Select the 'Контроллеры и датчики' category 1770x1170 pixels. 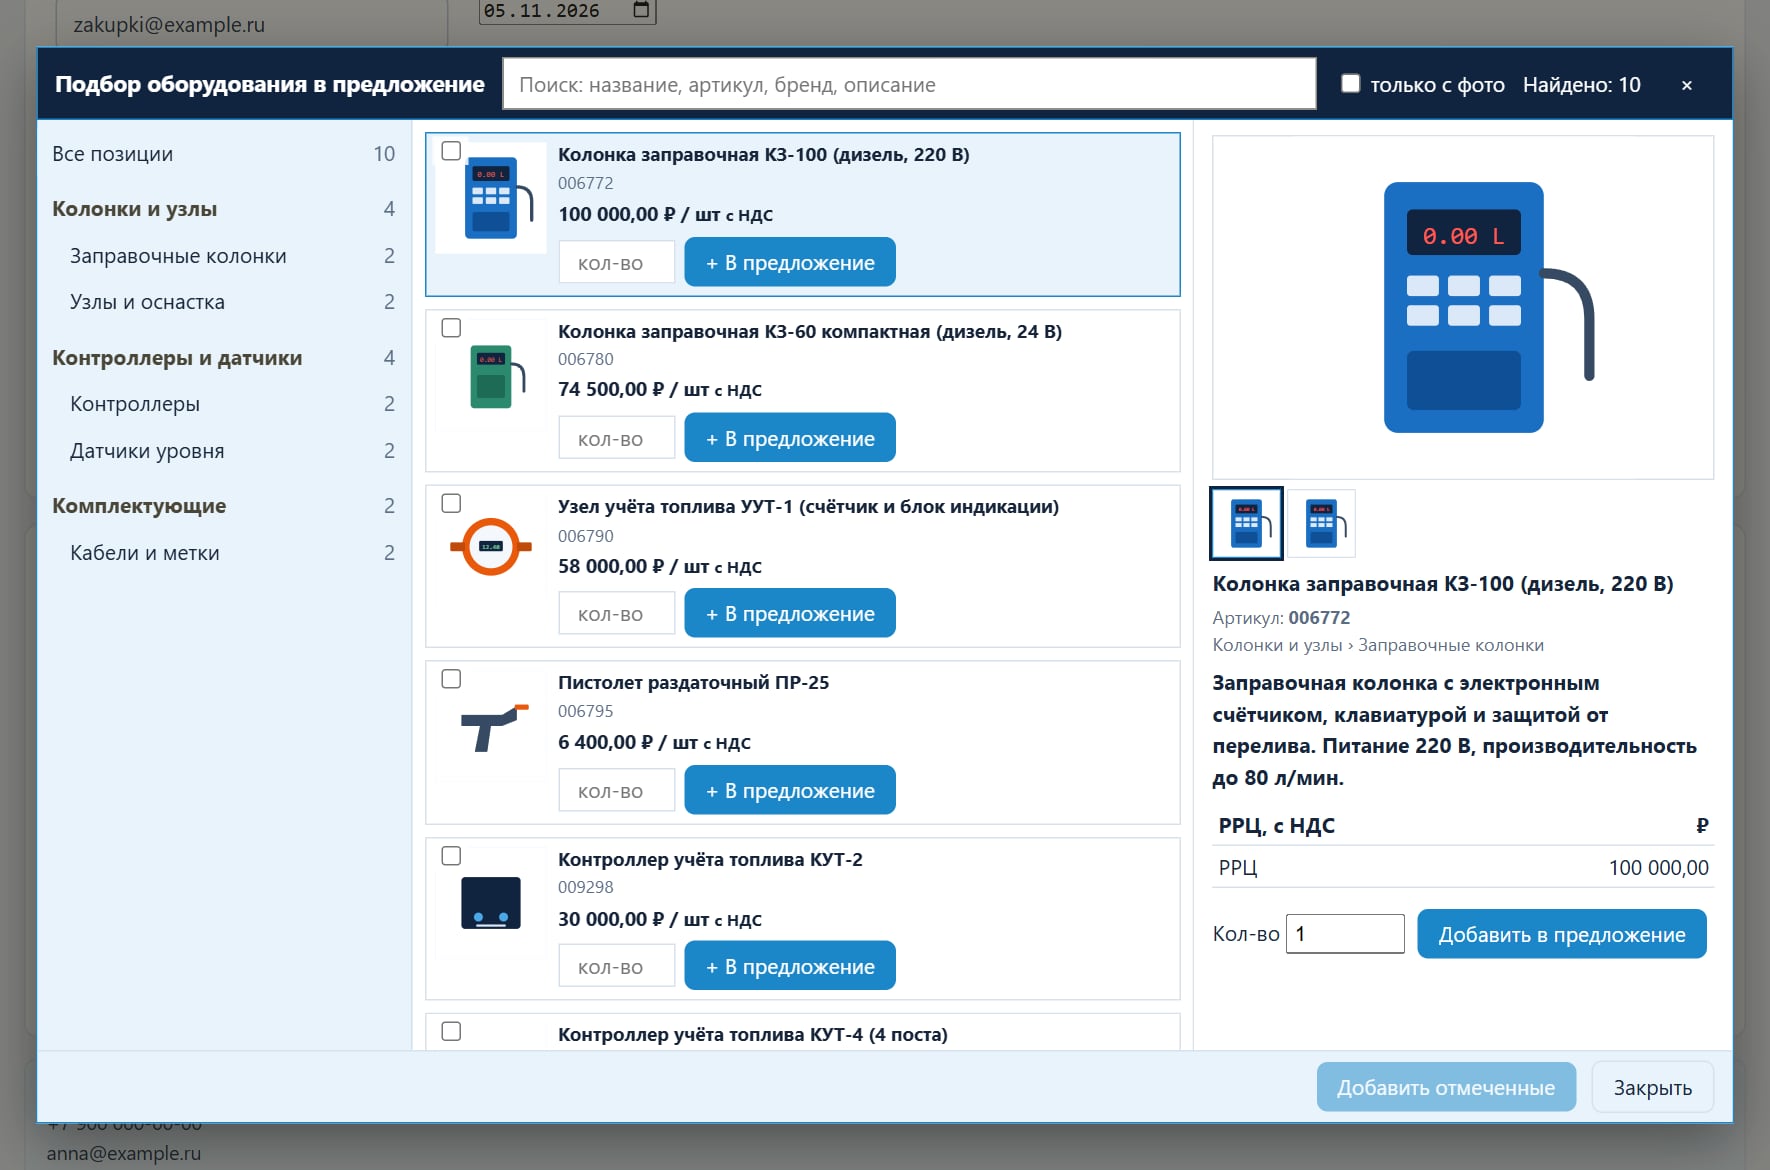coord(223,358)
